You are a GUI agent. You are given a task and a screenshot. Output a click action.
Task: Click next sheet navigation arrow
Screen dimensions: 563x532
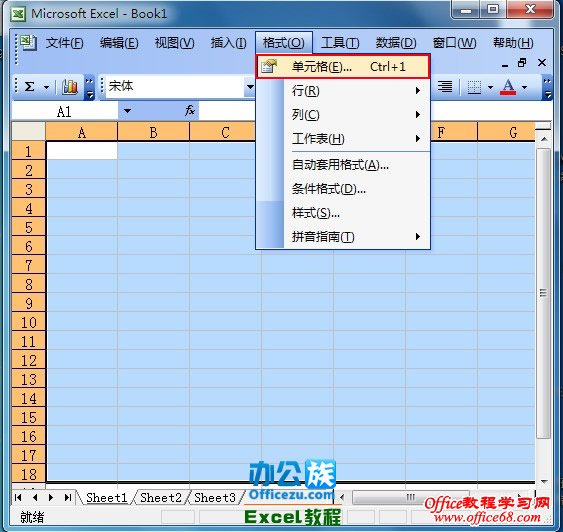pos(51,497)
